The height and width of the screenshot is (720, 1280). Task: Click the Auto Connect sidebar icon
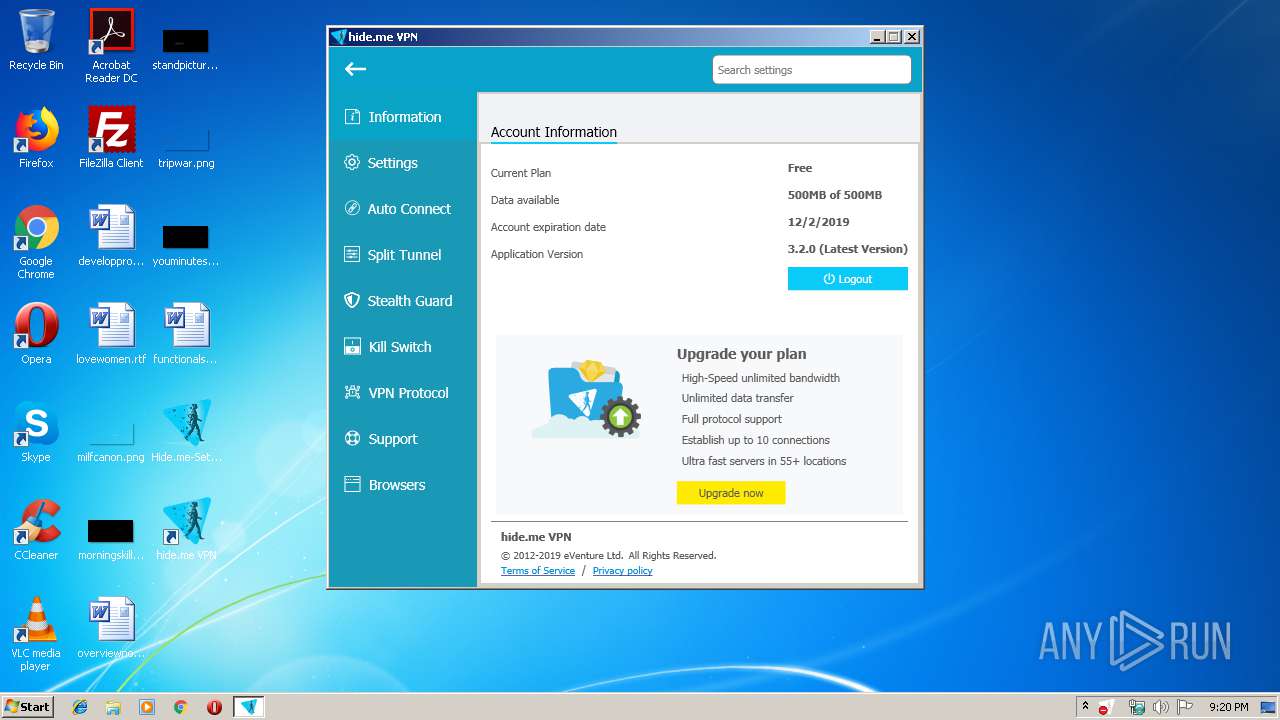tap(352, 209)
